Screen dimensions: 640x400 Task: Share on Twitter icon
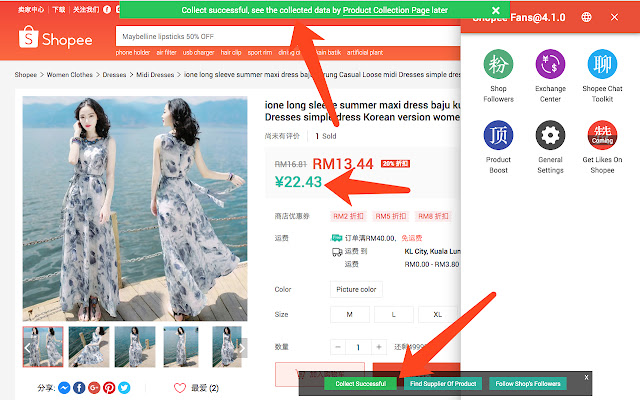click(124, 387)
